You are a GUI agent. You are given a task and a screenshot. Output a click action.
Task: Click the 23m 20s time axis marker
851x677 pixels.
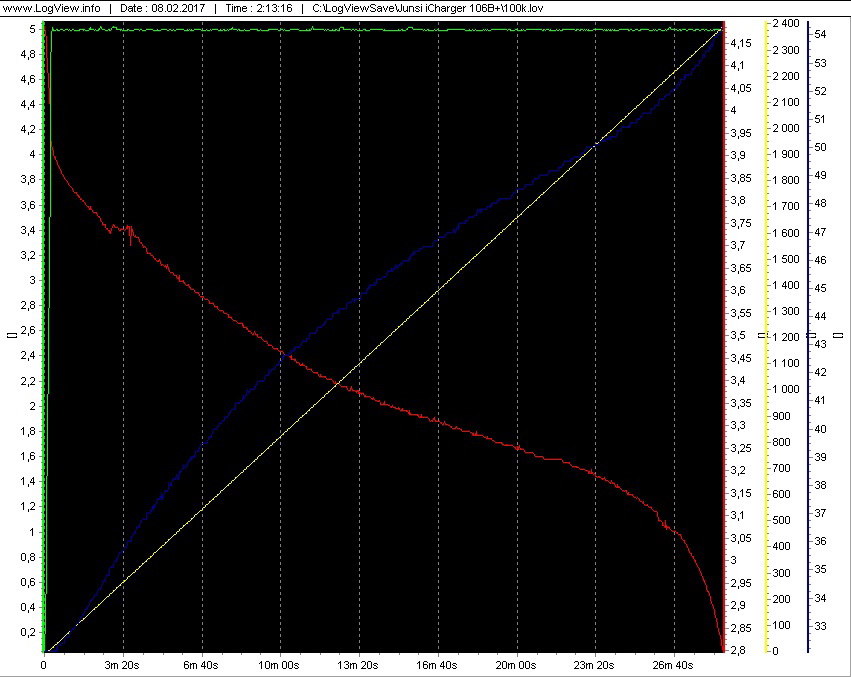595,664
